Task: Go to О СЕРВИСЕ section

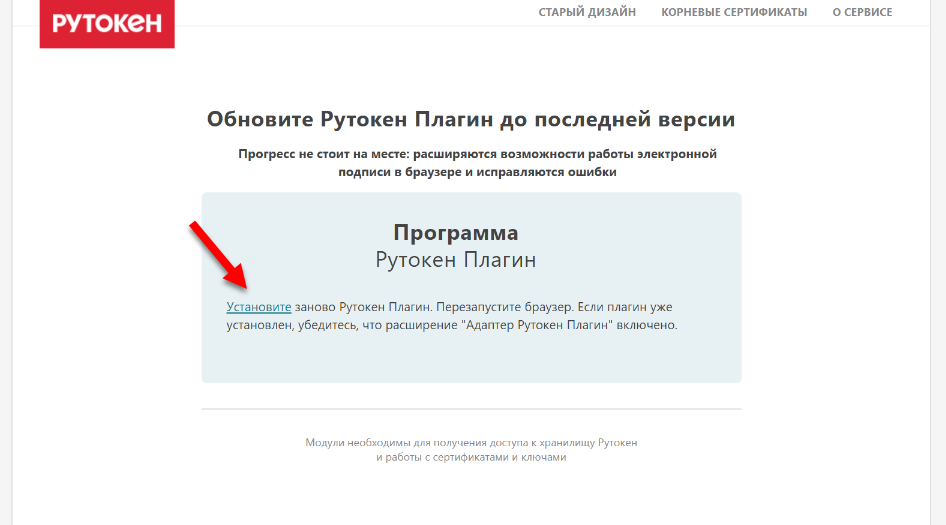Action: [862, 12]
